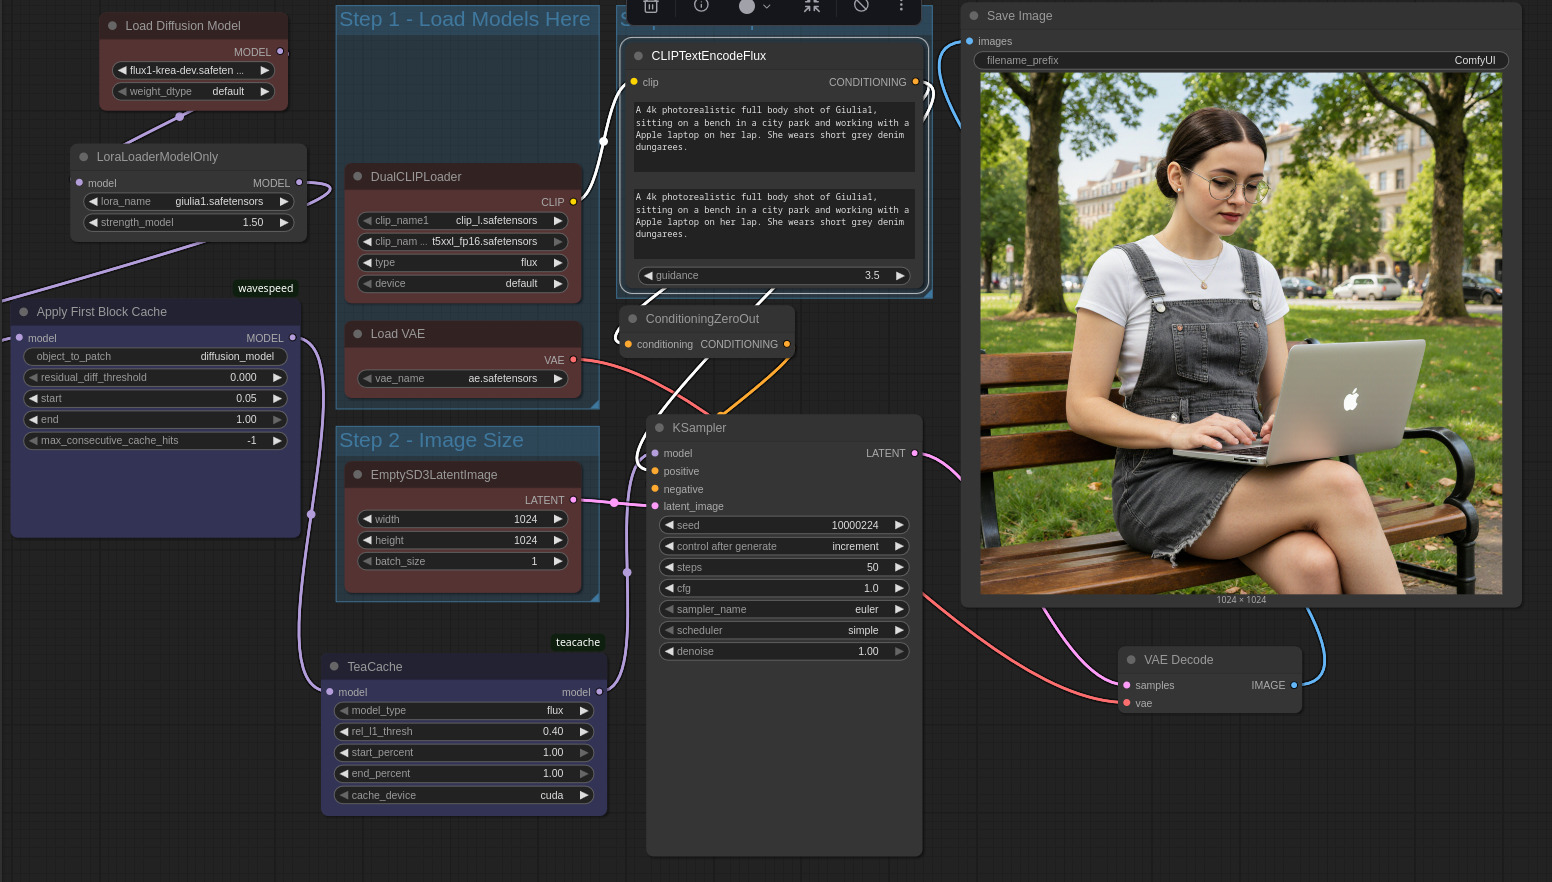Click the lora strength_model value slider
The width and height of the screenshot is (1552, 882).
point(188,222)
